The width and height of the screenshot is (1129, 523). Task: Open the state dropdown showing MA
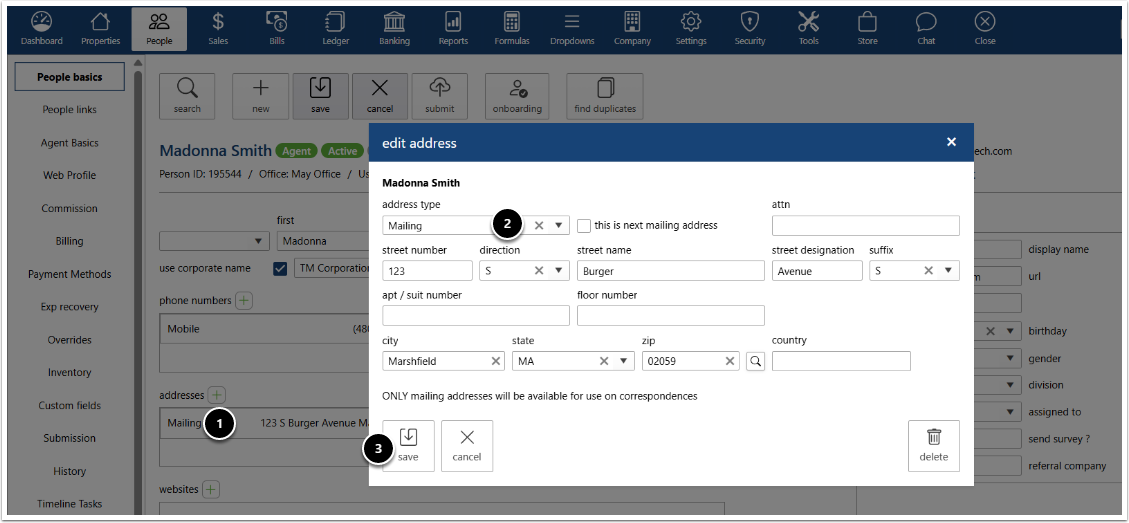click(624, 361)
